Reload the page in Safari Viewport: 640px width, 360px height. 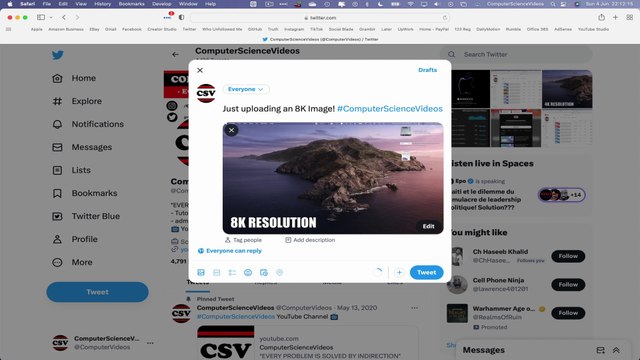click(444, 18)
